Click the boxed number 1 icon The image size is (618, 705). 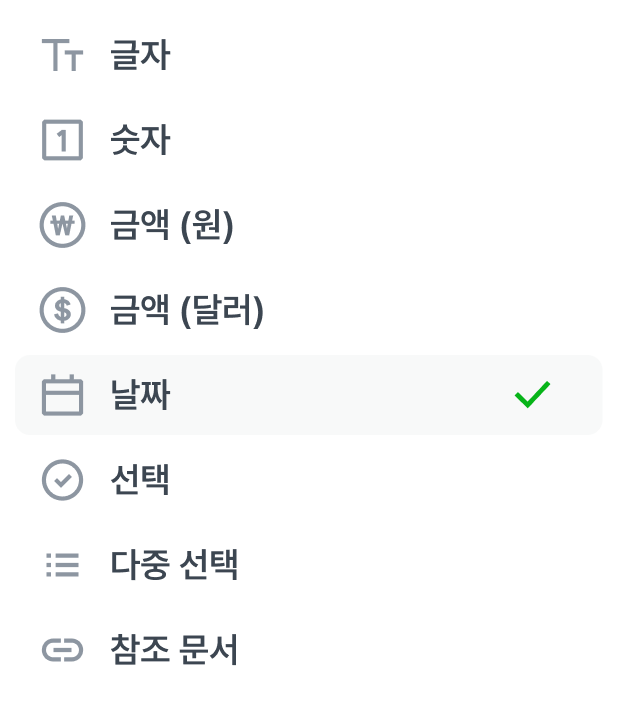(x=62, y=141)
